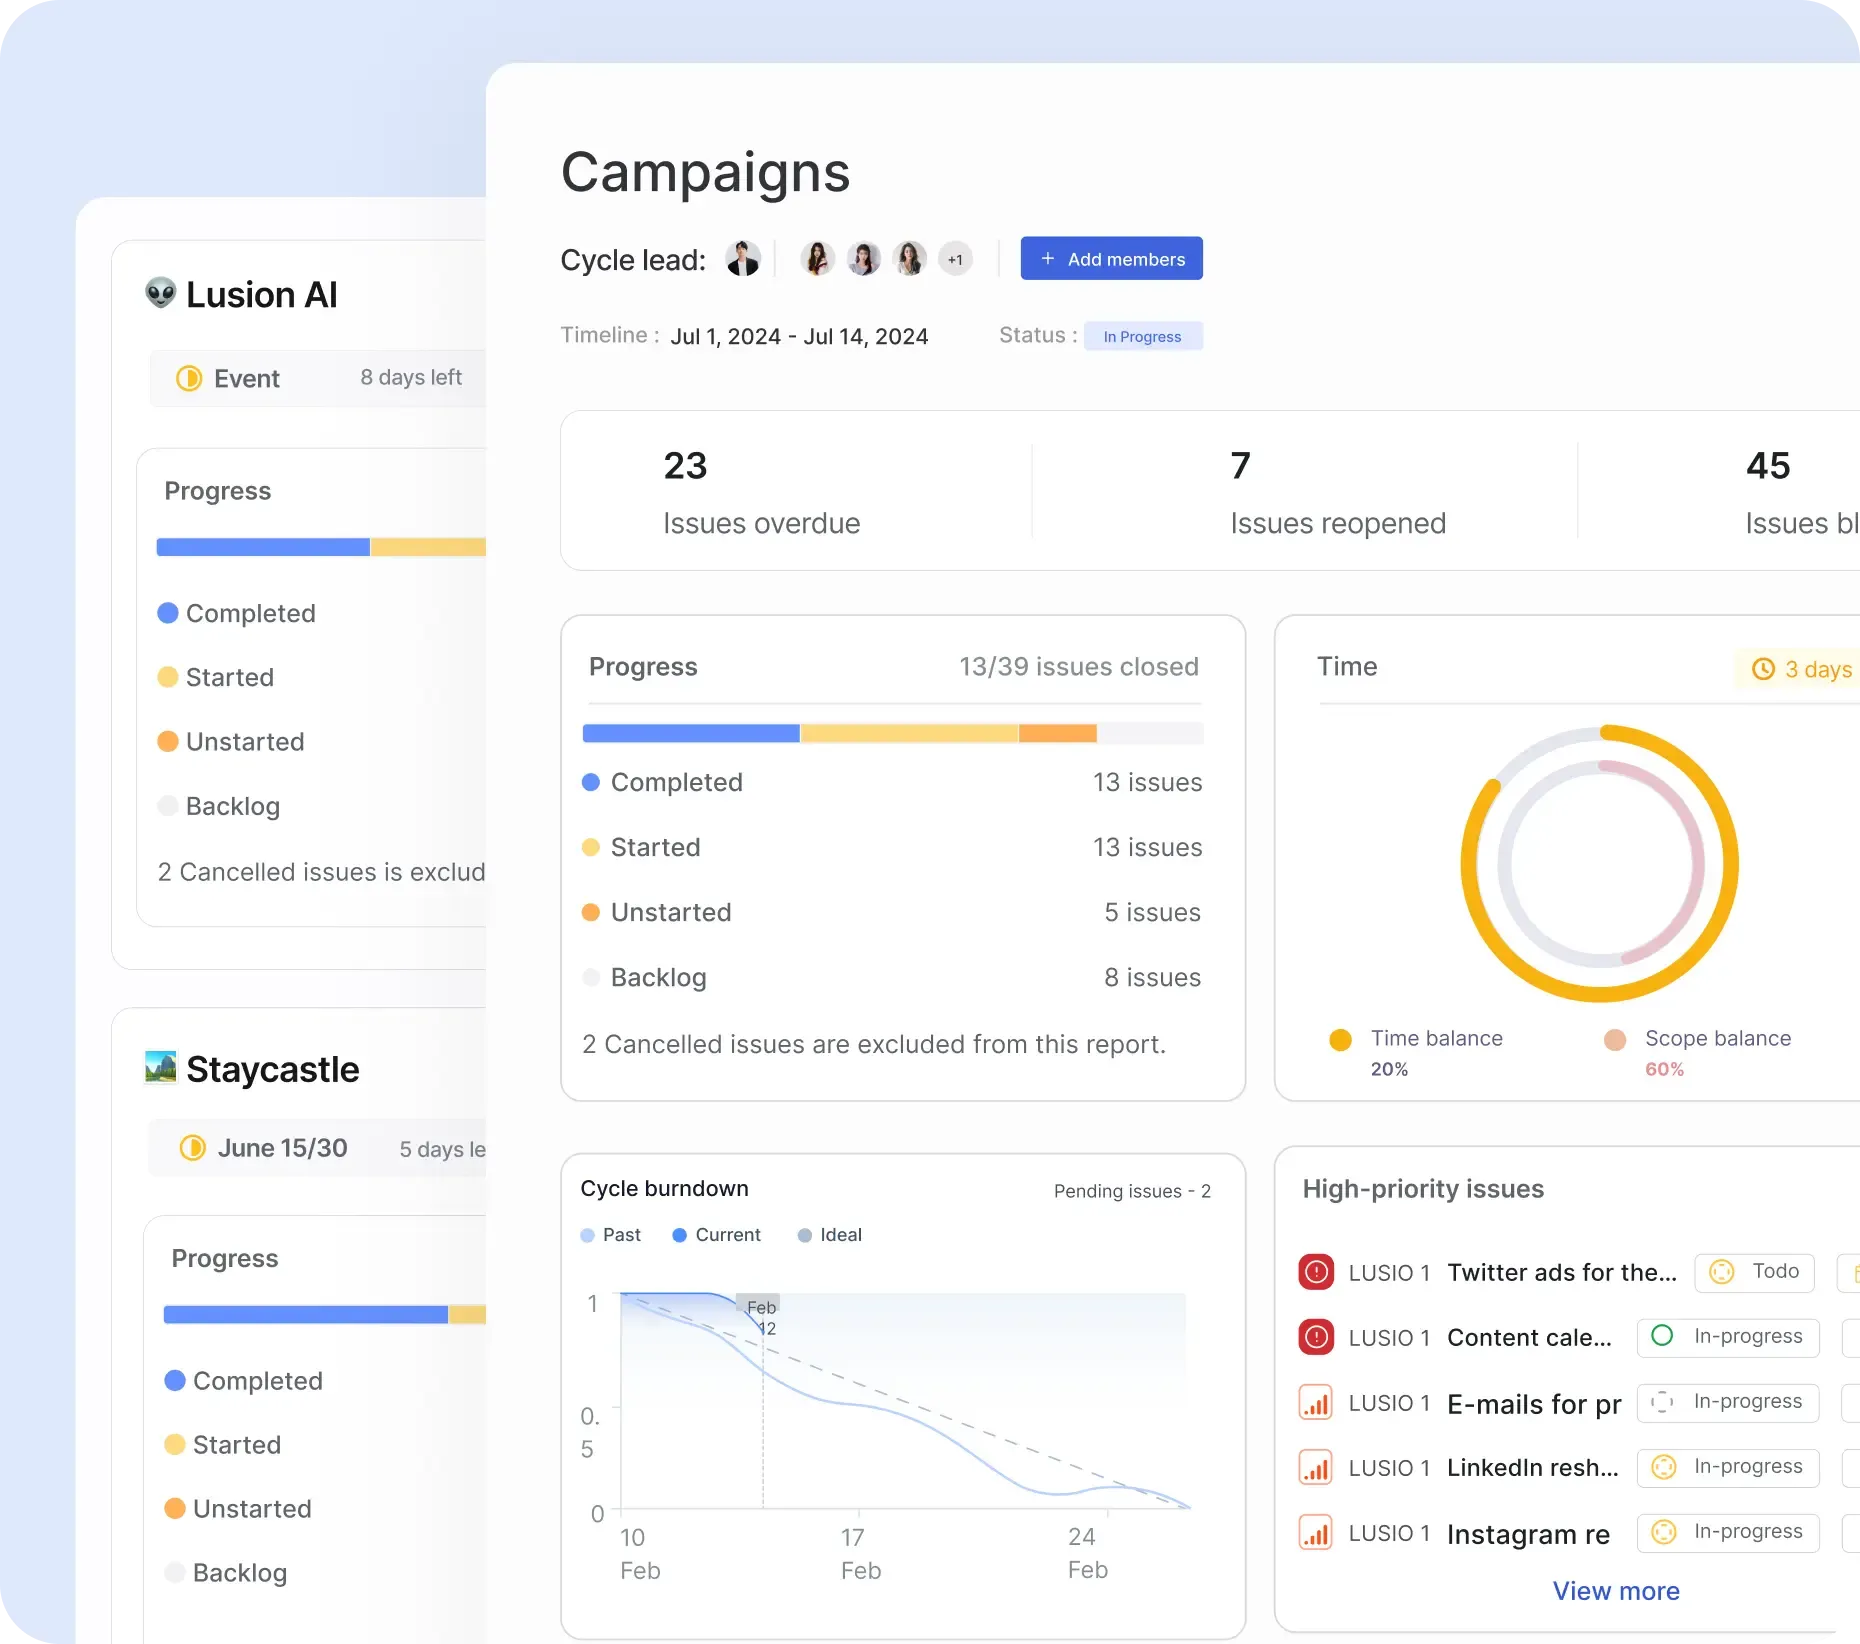Viewport: 1860px width, 1644px height.
Task: Click the cycle lead avatar
Action: pyautogui.click(x=742, y=259)
